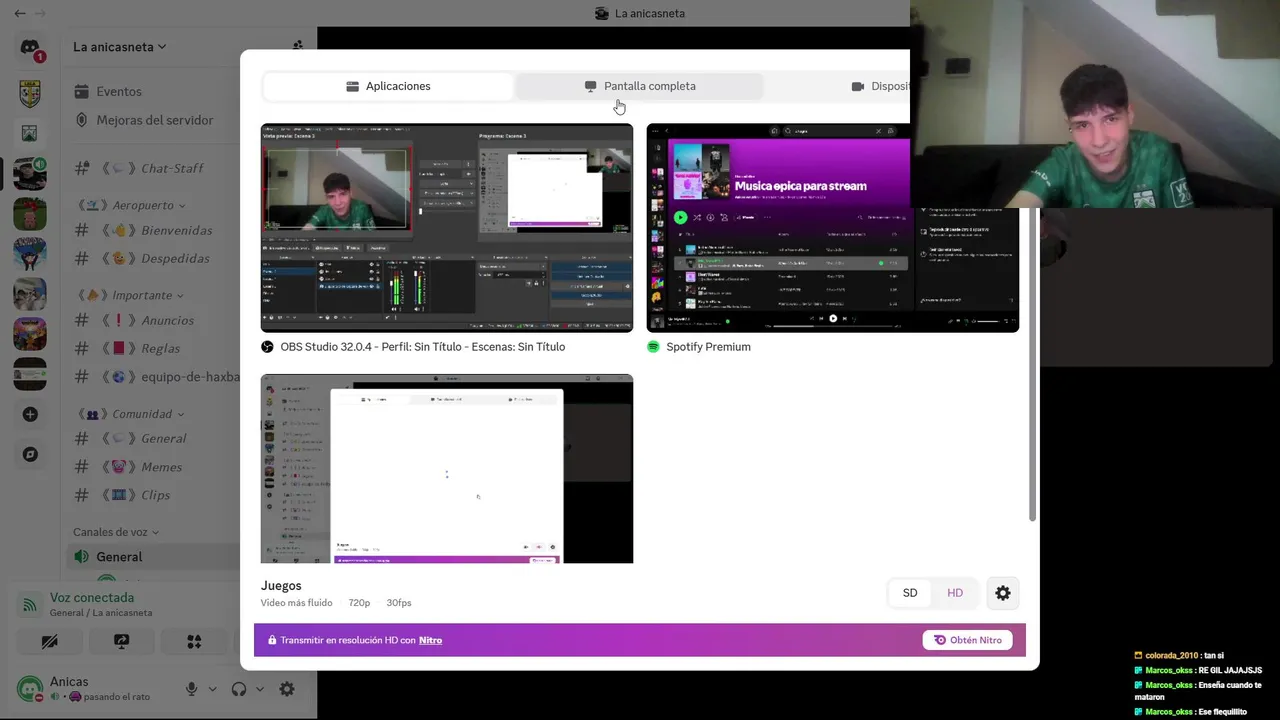Collapse the Aeropuerto category
Viewport: 1280px width, 720px height.
[x=131, y=205]
